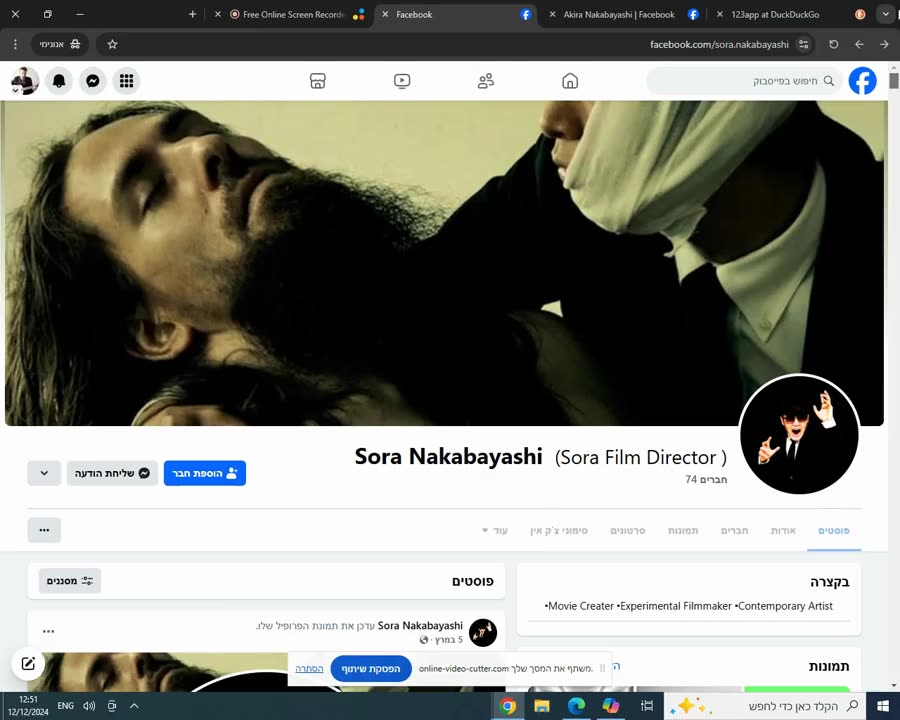This screenshot has height=720, width=900.
Task: Click the Meet Now tray icon
Action: pyautogui.click(x=112, y=706)
